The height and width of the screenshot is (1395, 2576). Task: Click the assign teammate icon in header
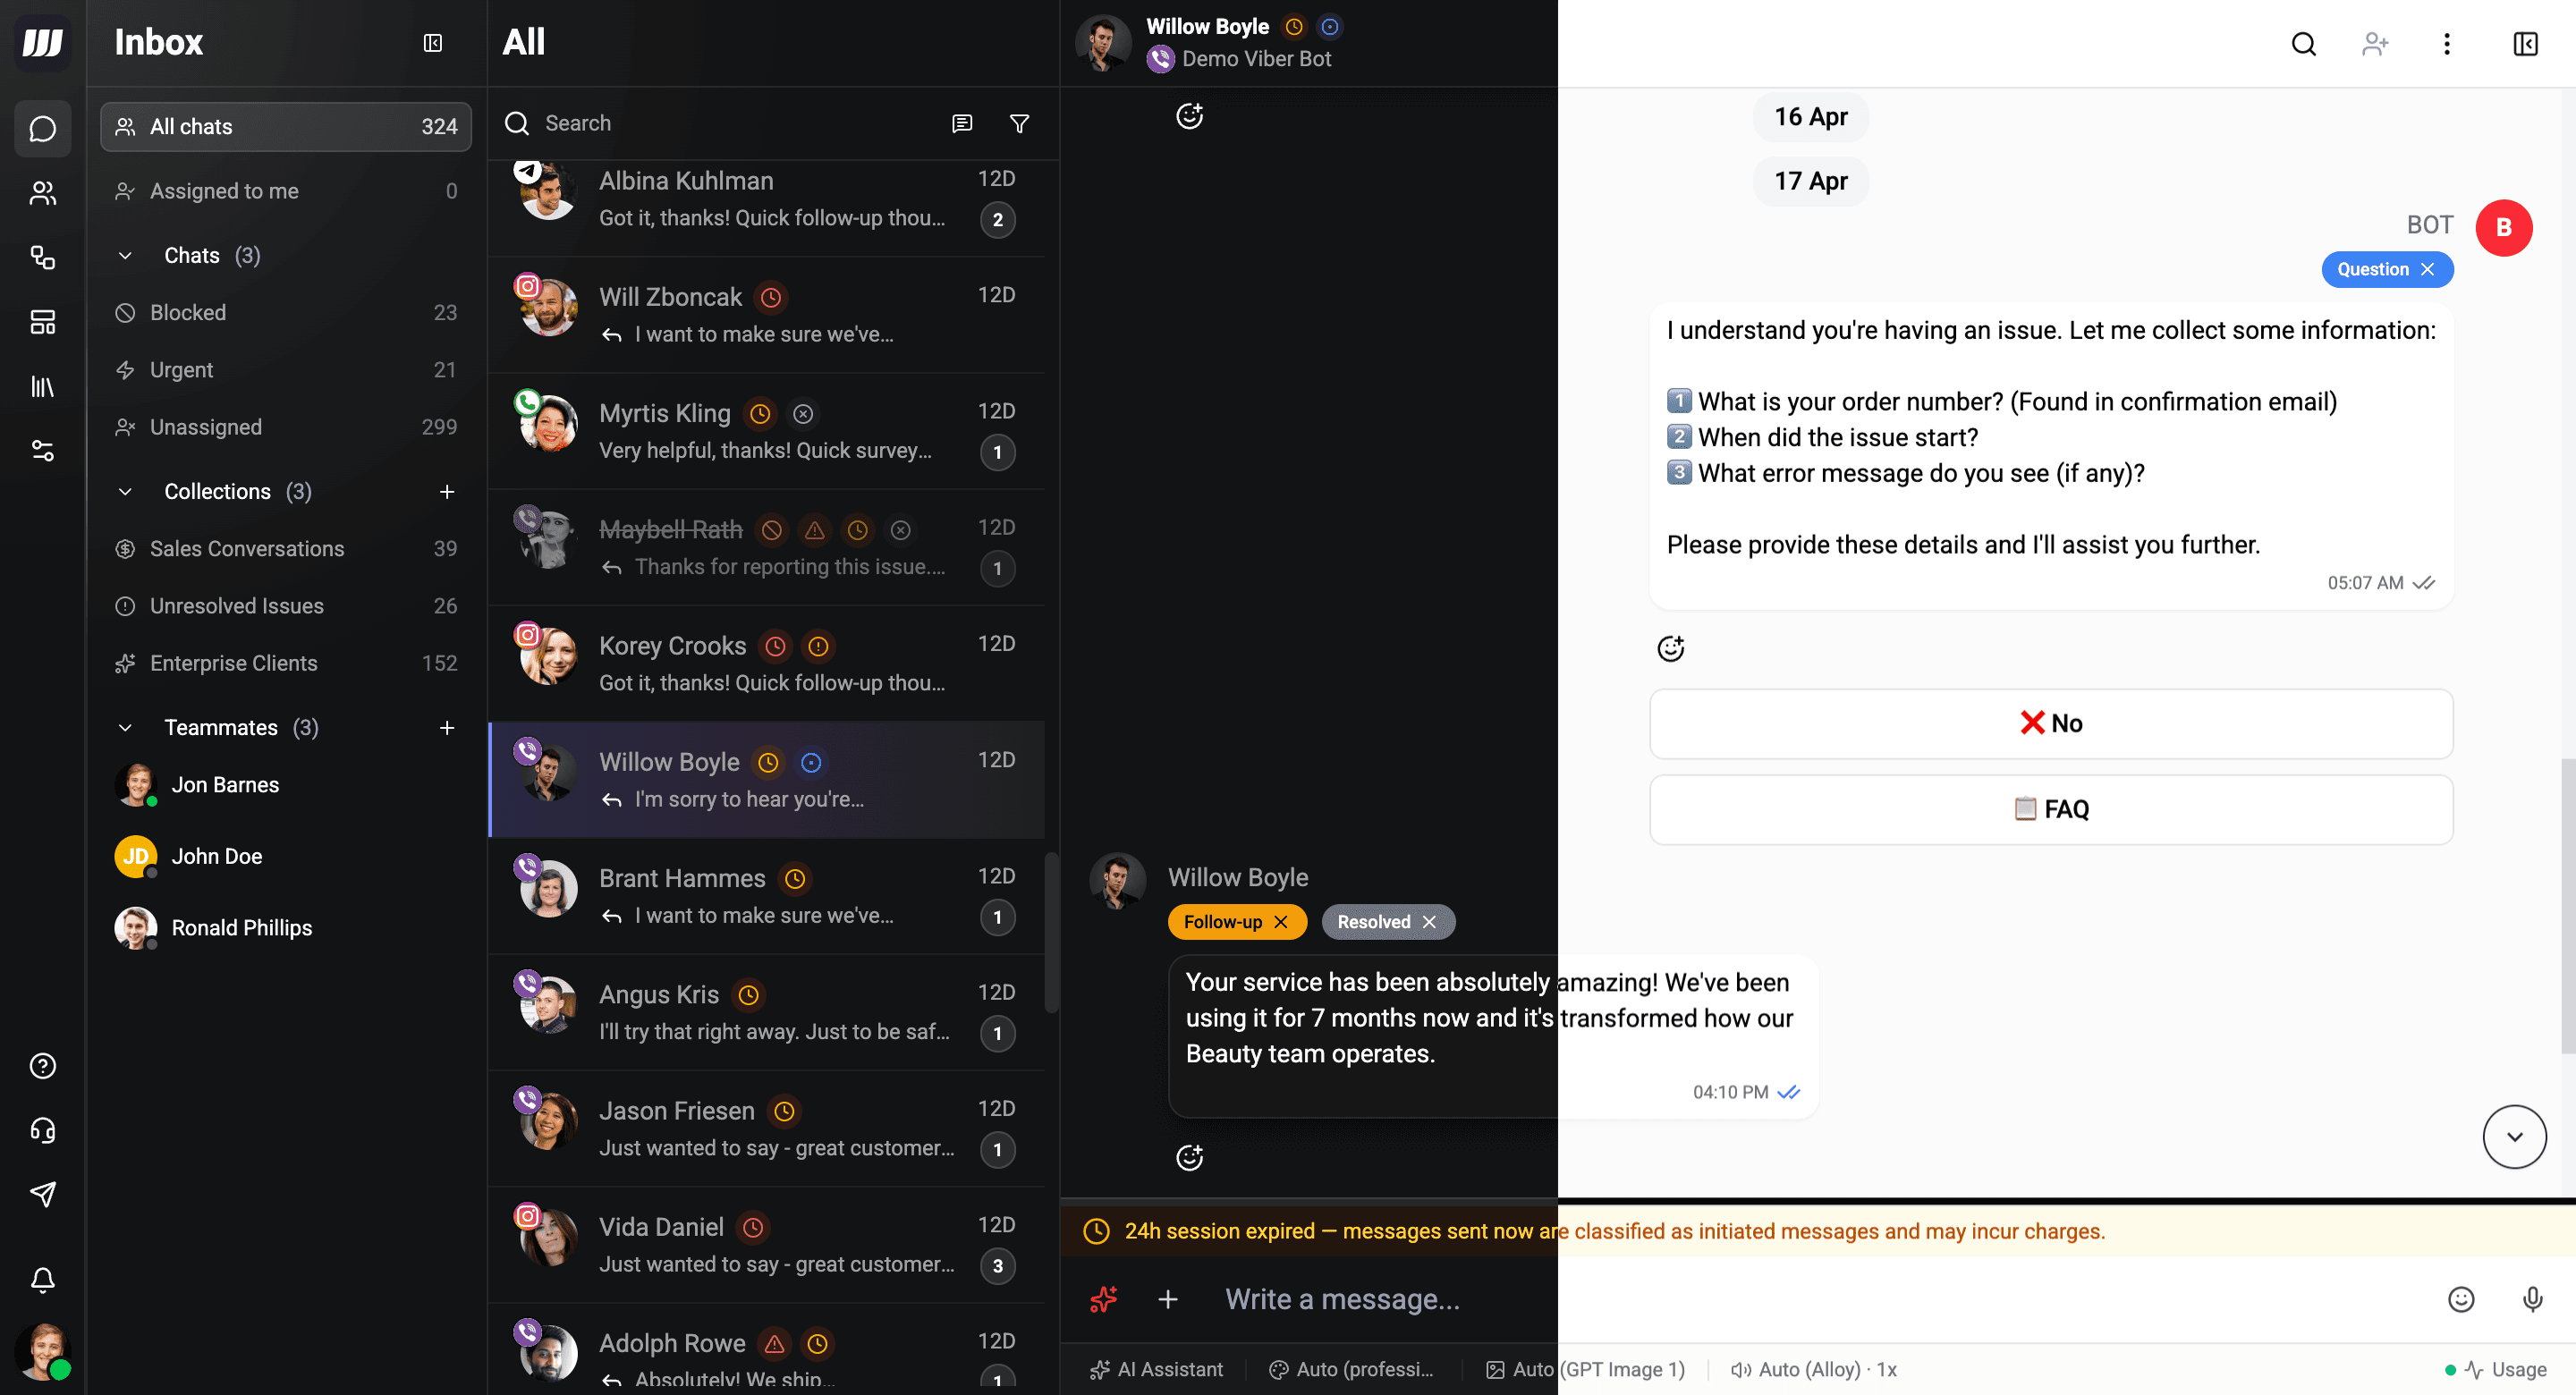(x=2375, y=44)
